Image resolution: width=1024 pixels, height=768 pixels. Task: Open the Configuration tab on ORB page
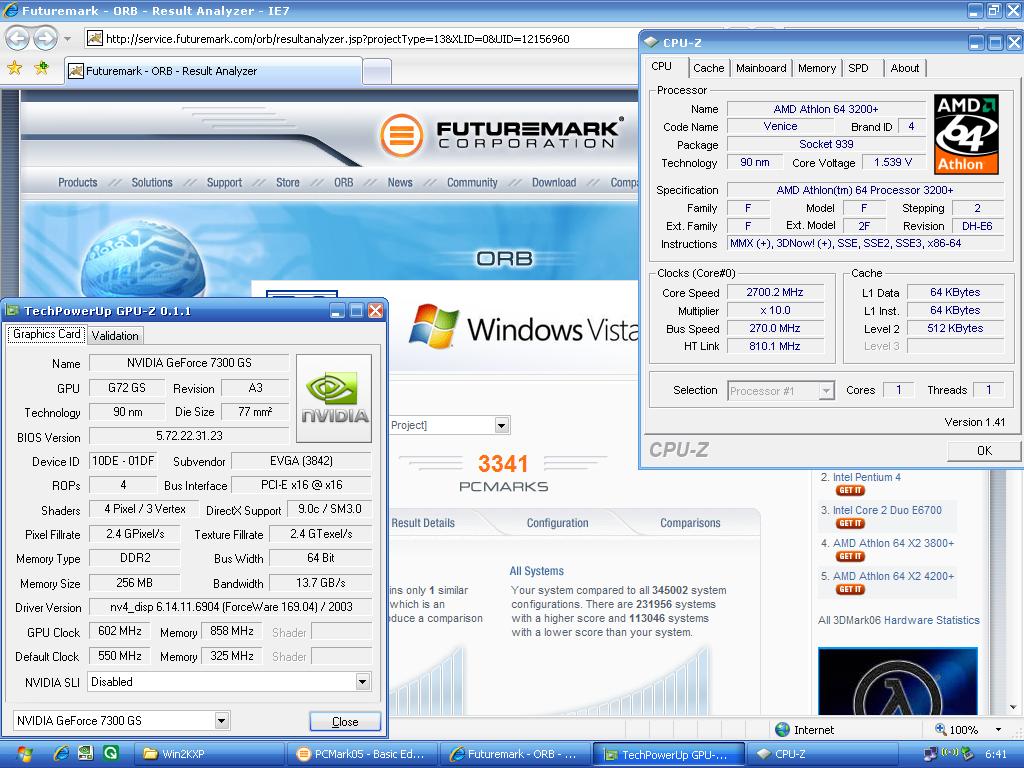[557, 522]
